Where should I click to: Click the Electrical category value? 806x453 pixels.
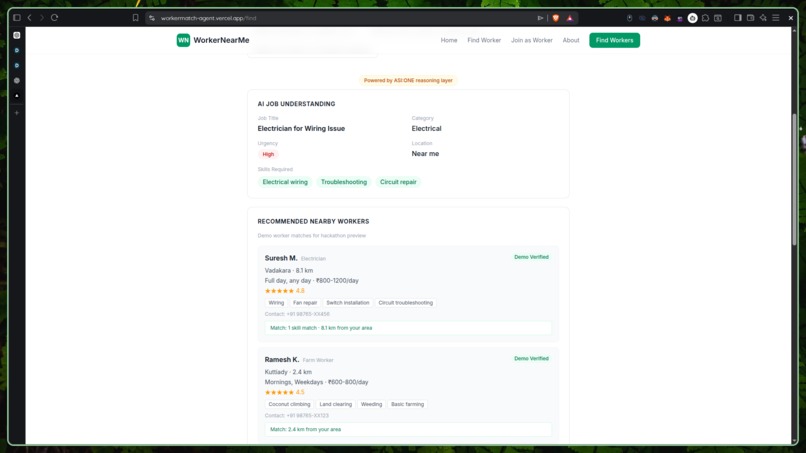pyautogui.click(x=426, y=129)
